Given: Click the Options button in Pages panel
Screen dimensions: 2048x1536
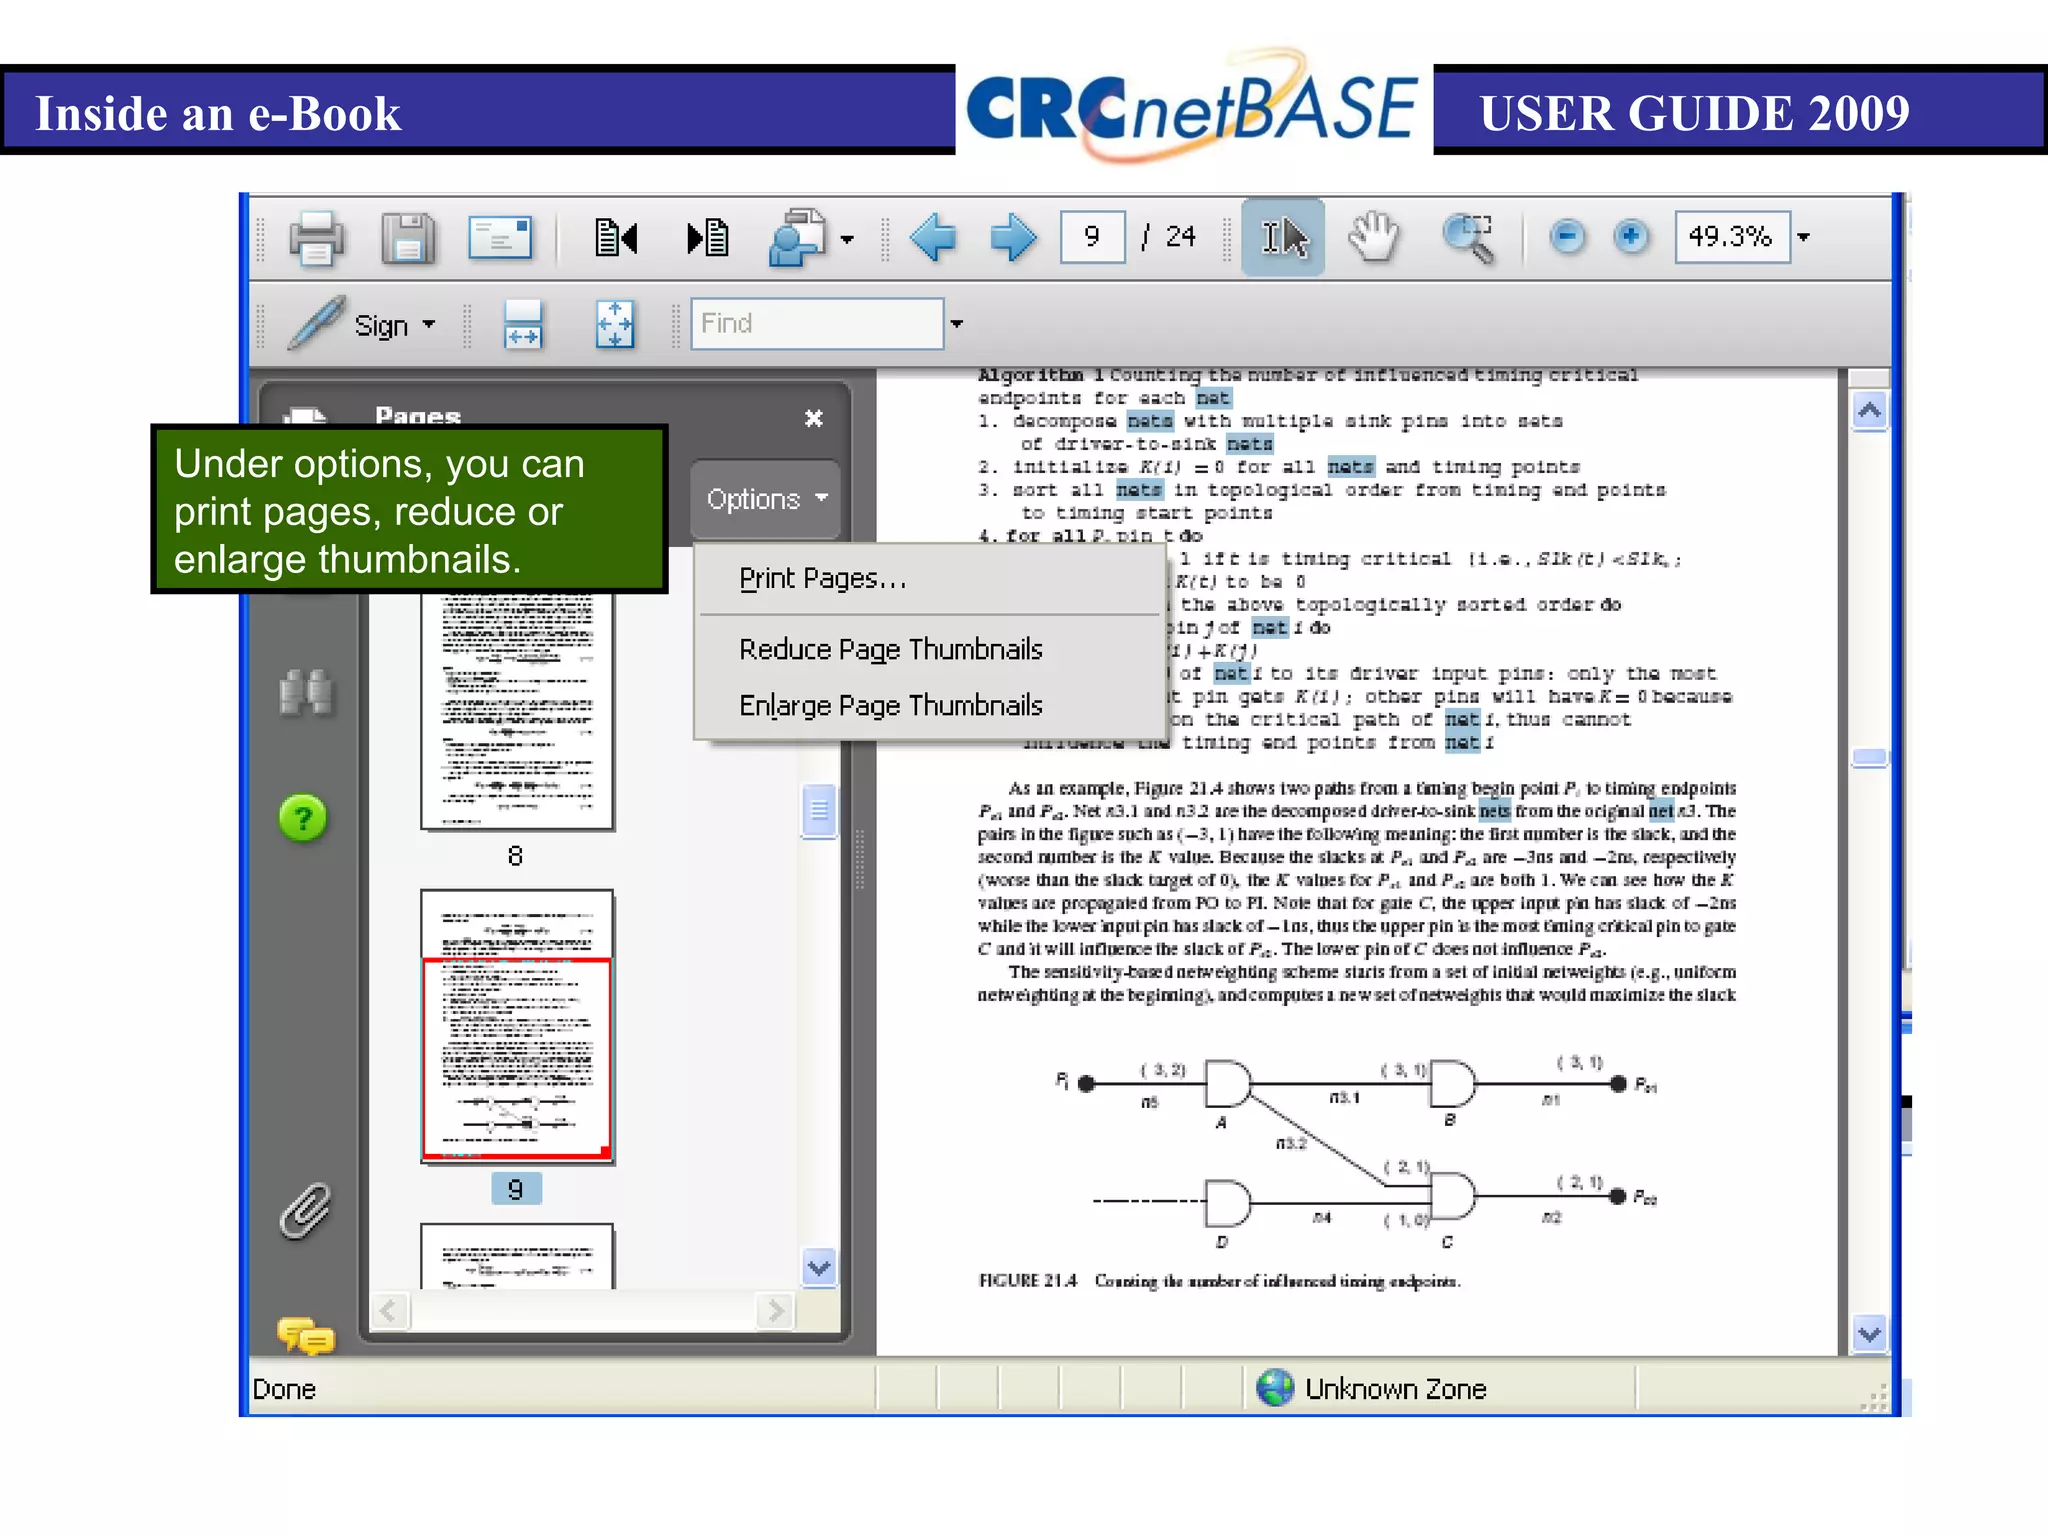Looking at the screenshot, I should coord(766,499).
